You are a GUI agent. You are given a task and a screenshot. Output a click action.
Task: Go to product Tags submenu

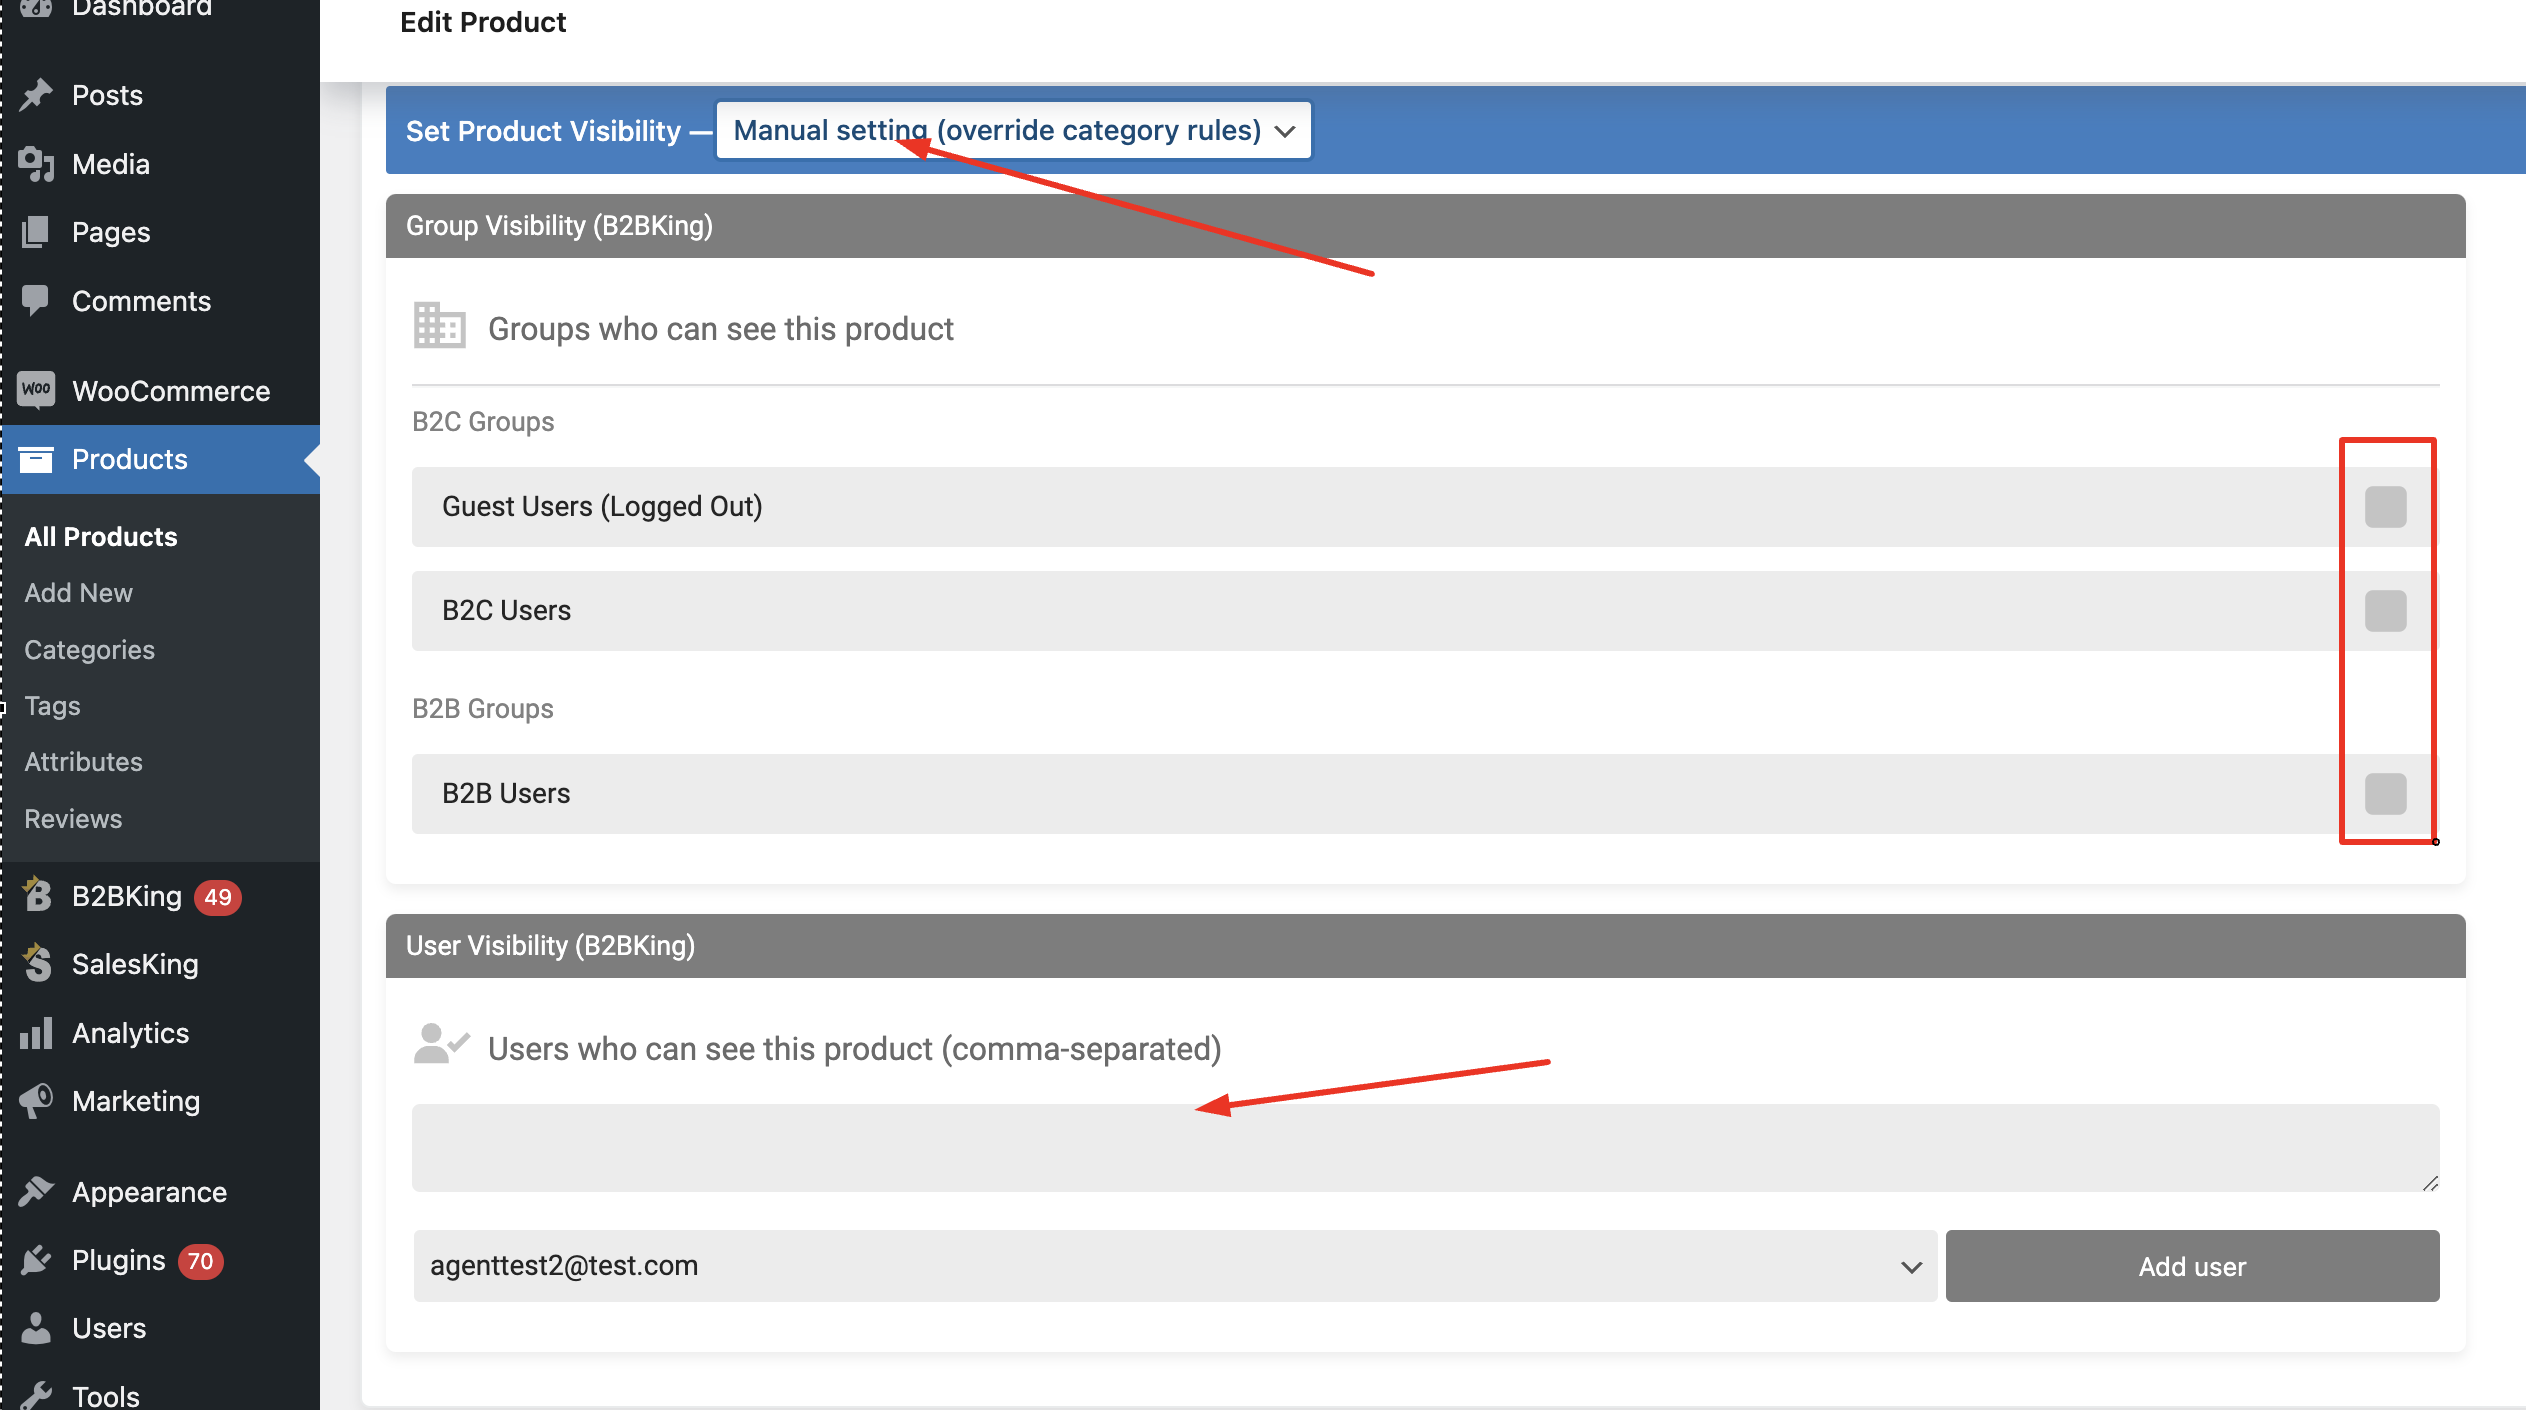click(52, 706)
